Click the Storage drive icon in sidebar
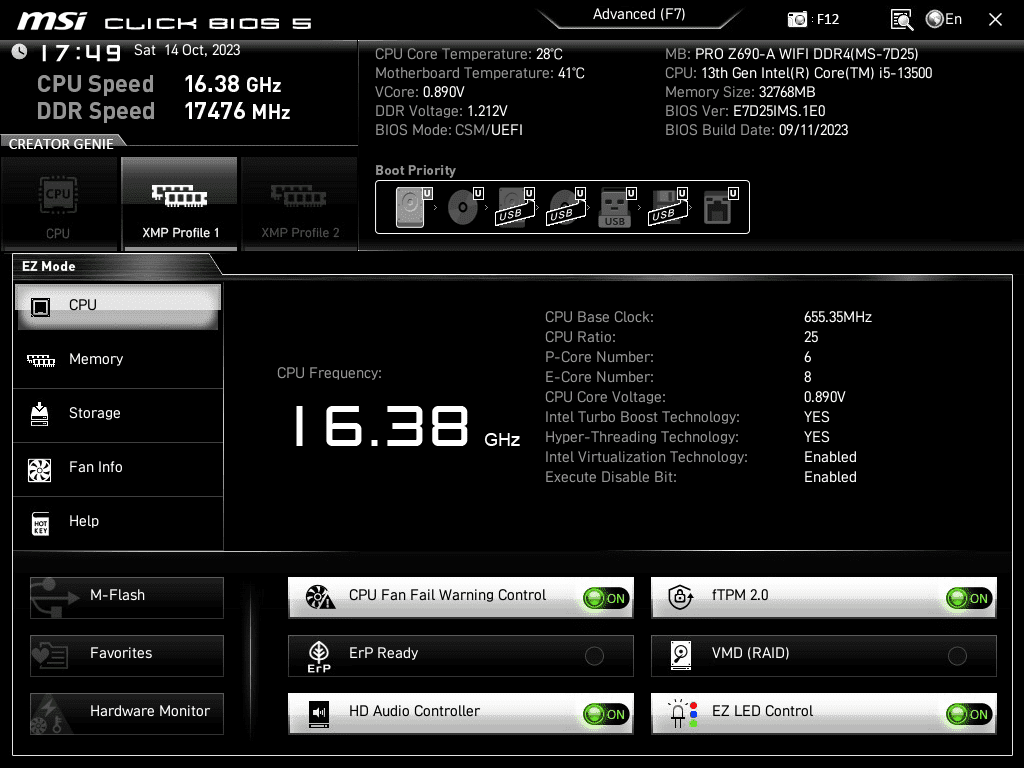Viewport: 1024px width, 768px height. (x=40, y=413)
